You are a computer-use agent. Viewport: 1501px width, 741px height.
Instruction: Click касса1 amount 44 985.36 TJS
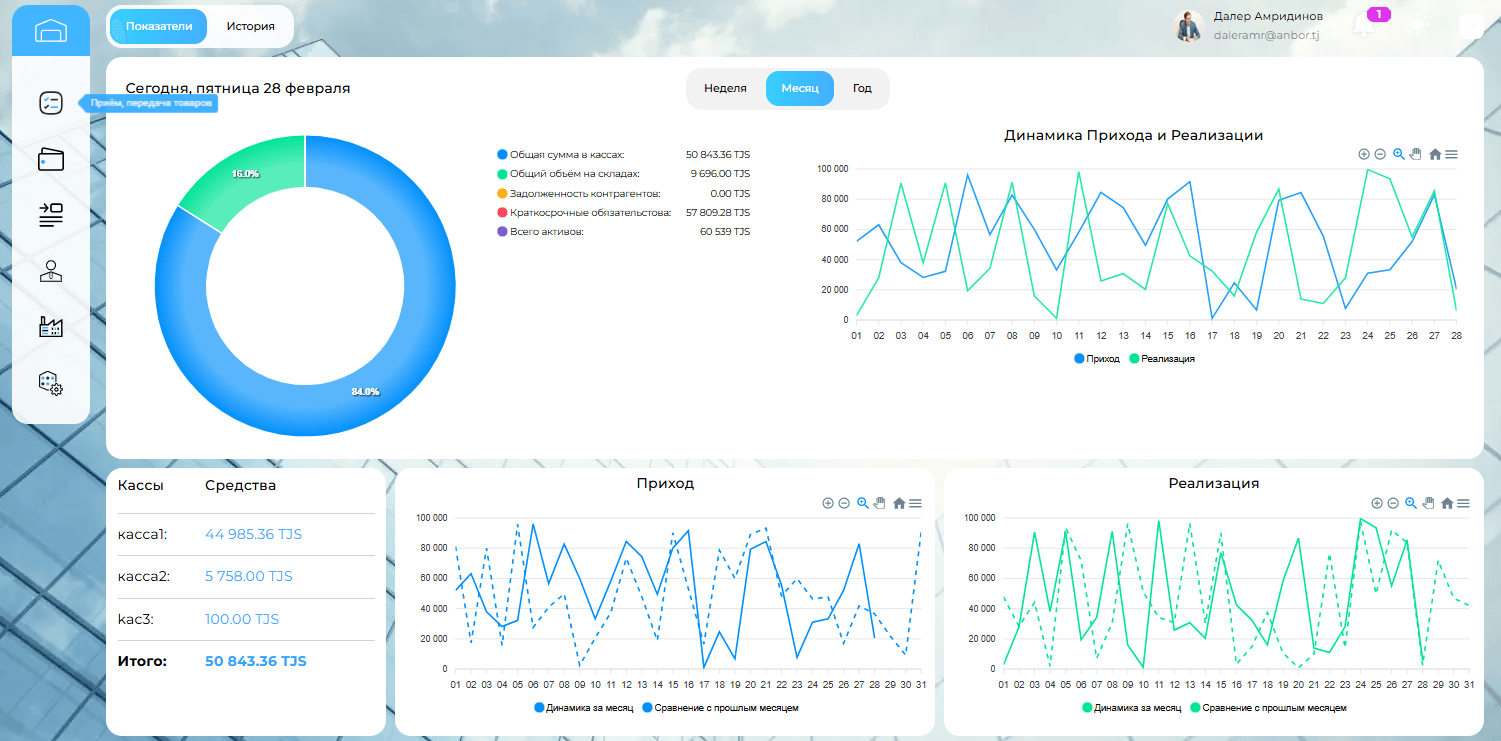253,534
